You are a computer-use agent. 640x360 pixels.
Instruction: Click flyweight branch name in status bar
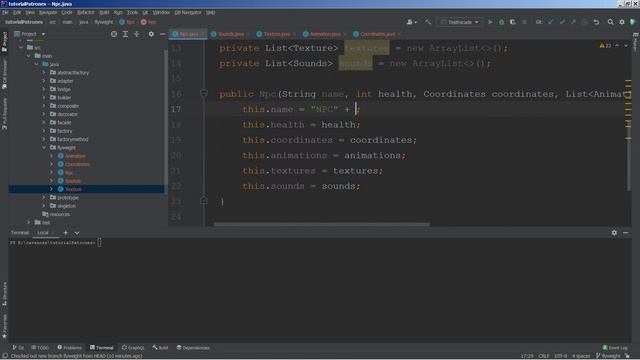point(608,356)
